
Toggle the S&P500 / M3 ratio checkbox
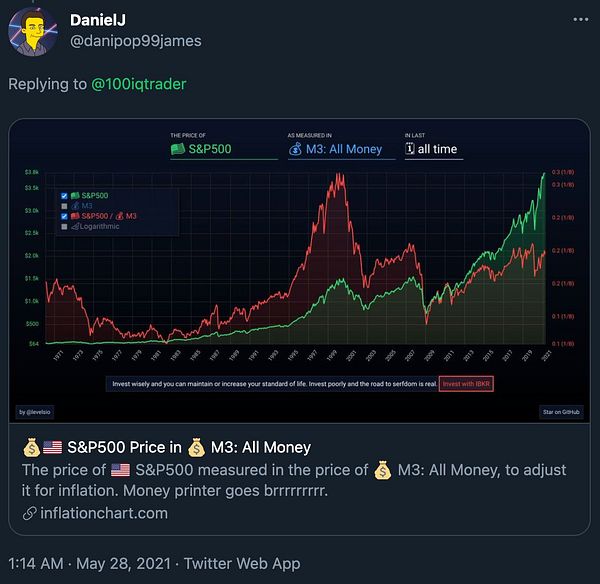pos(65,216)
